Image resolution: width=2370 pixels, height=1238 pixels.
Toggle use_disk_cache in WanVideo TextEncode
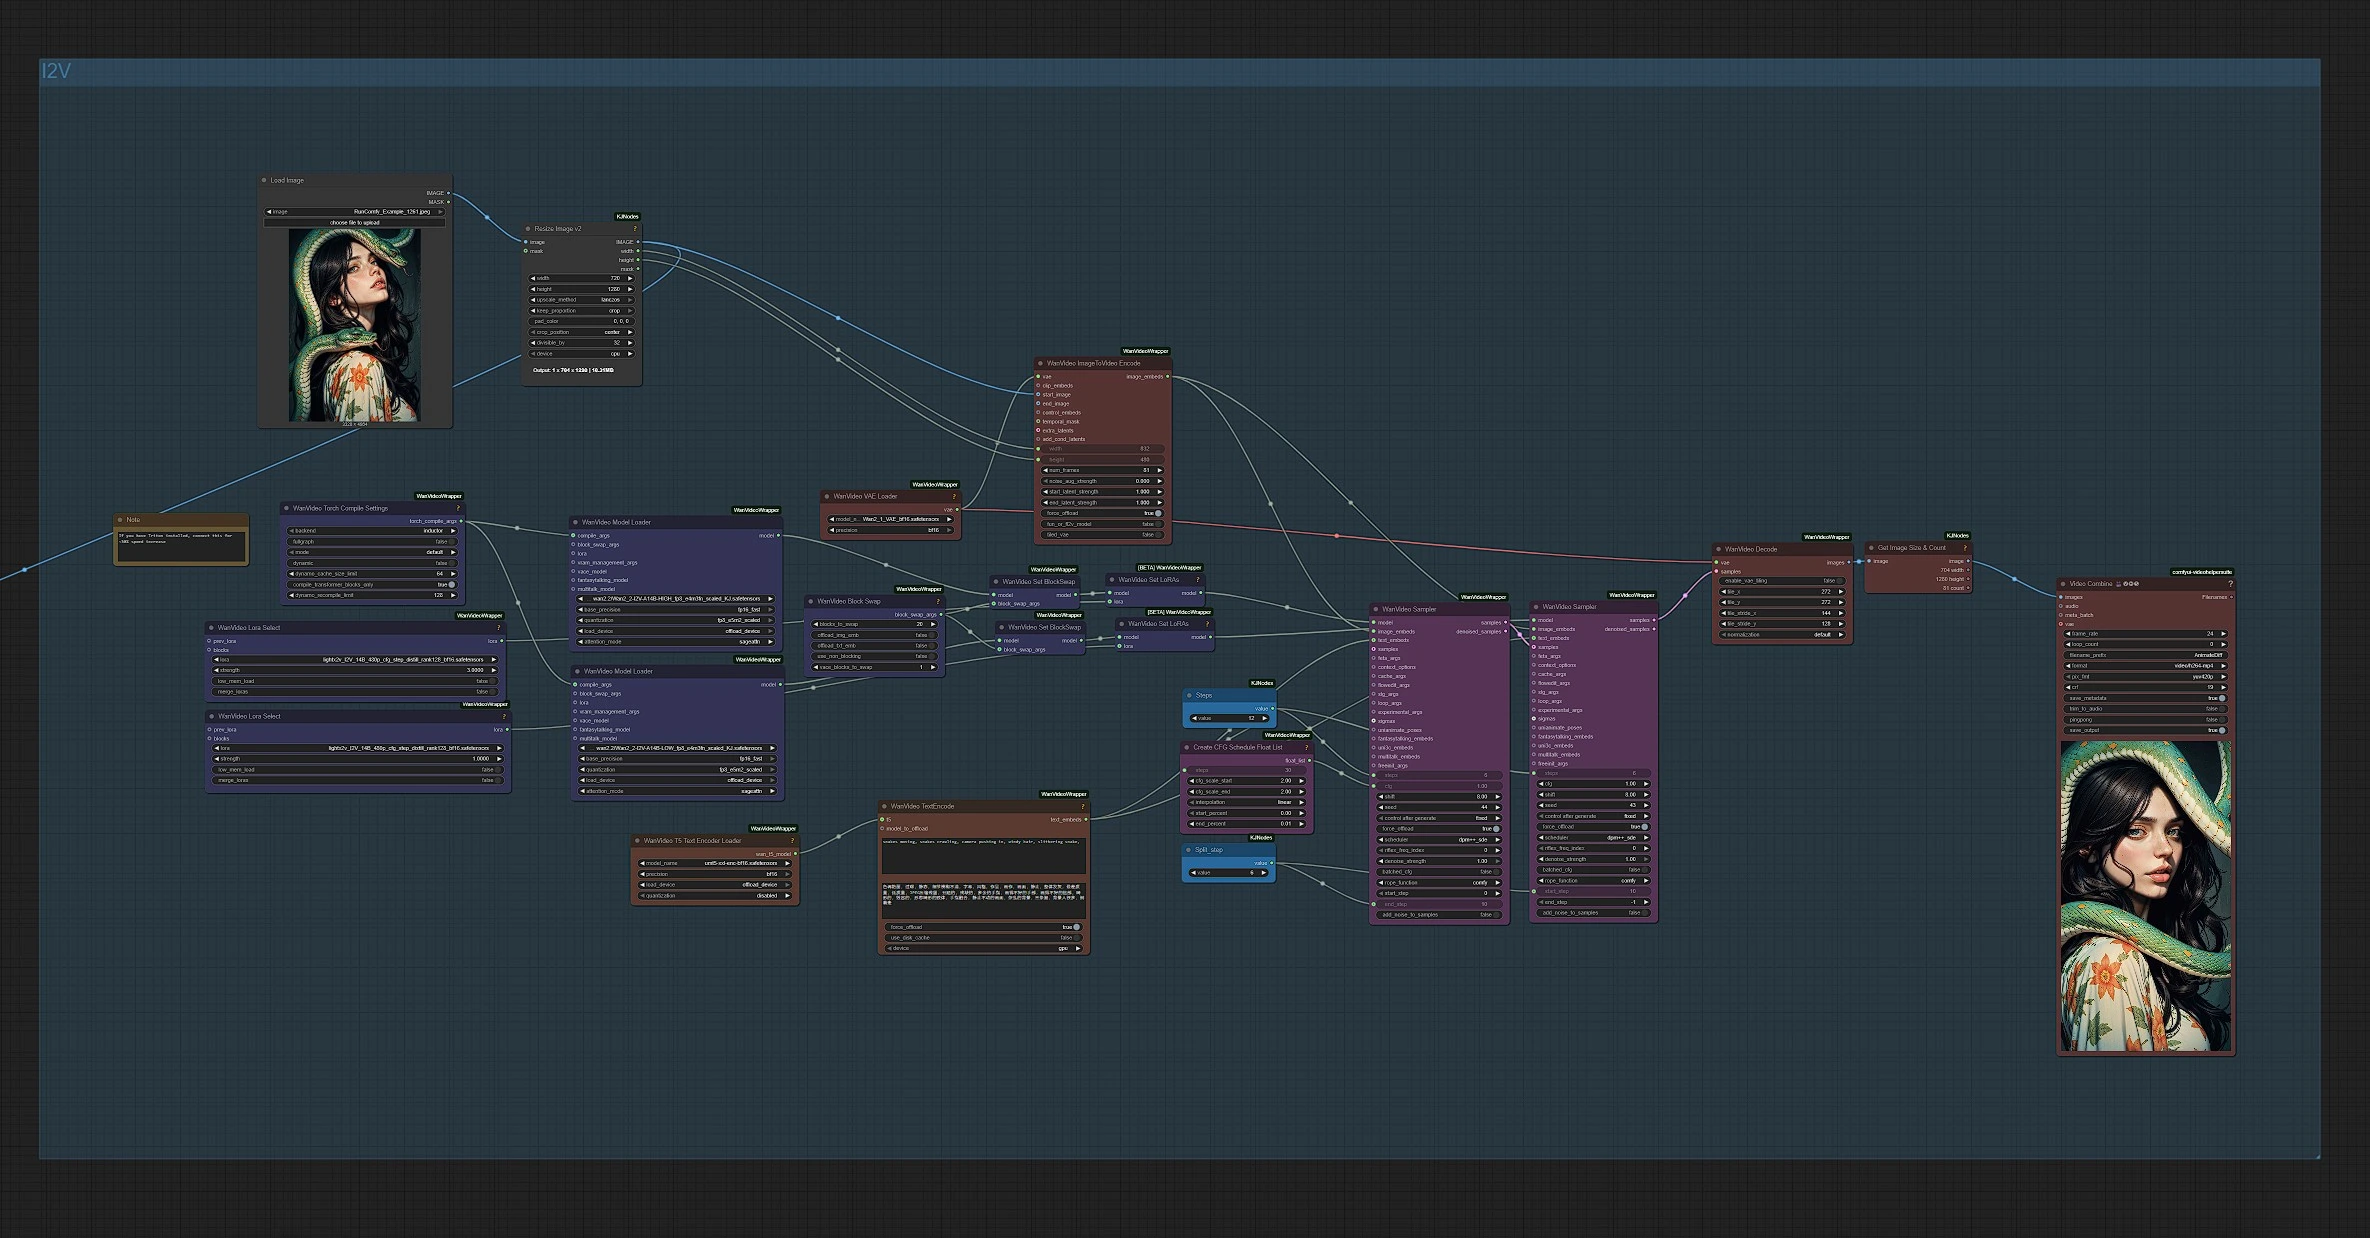point(984,938)
